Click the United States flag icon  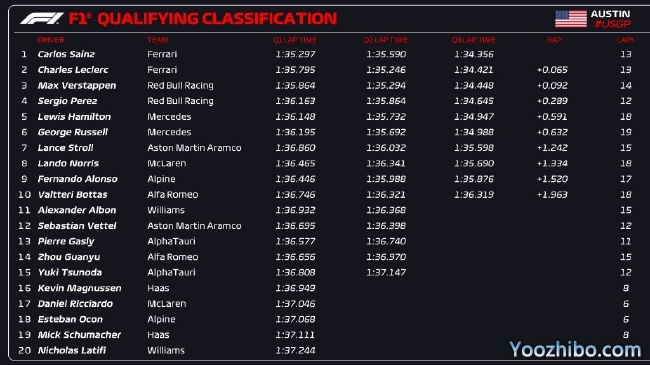click(x=571, y=19)
